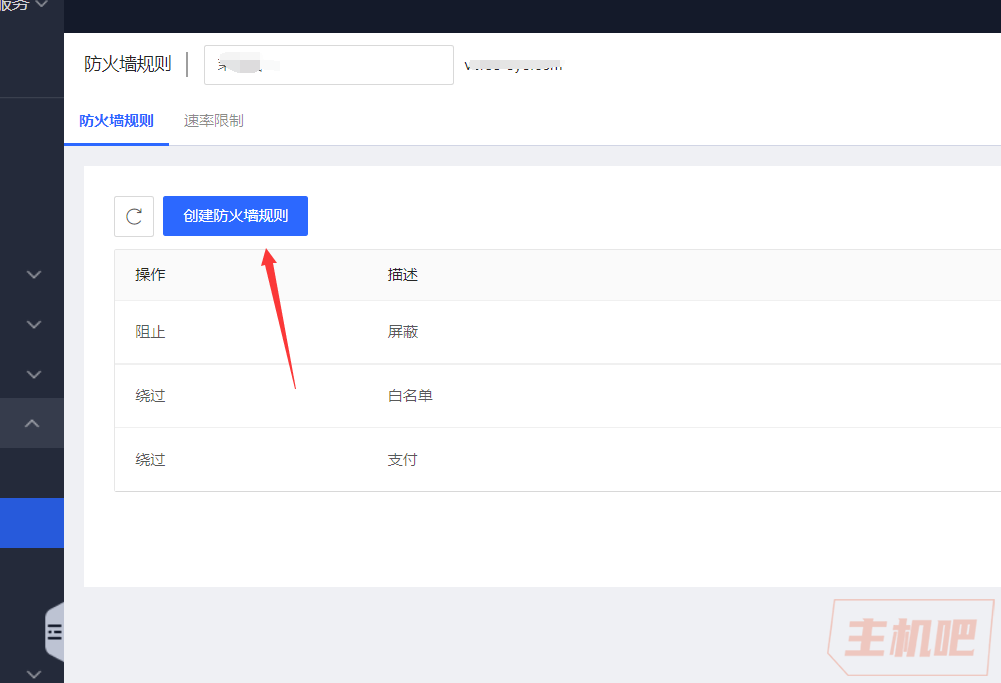
Task: Select the 防火墙规则 tab
Action: tap(116, 121)
